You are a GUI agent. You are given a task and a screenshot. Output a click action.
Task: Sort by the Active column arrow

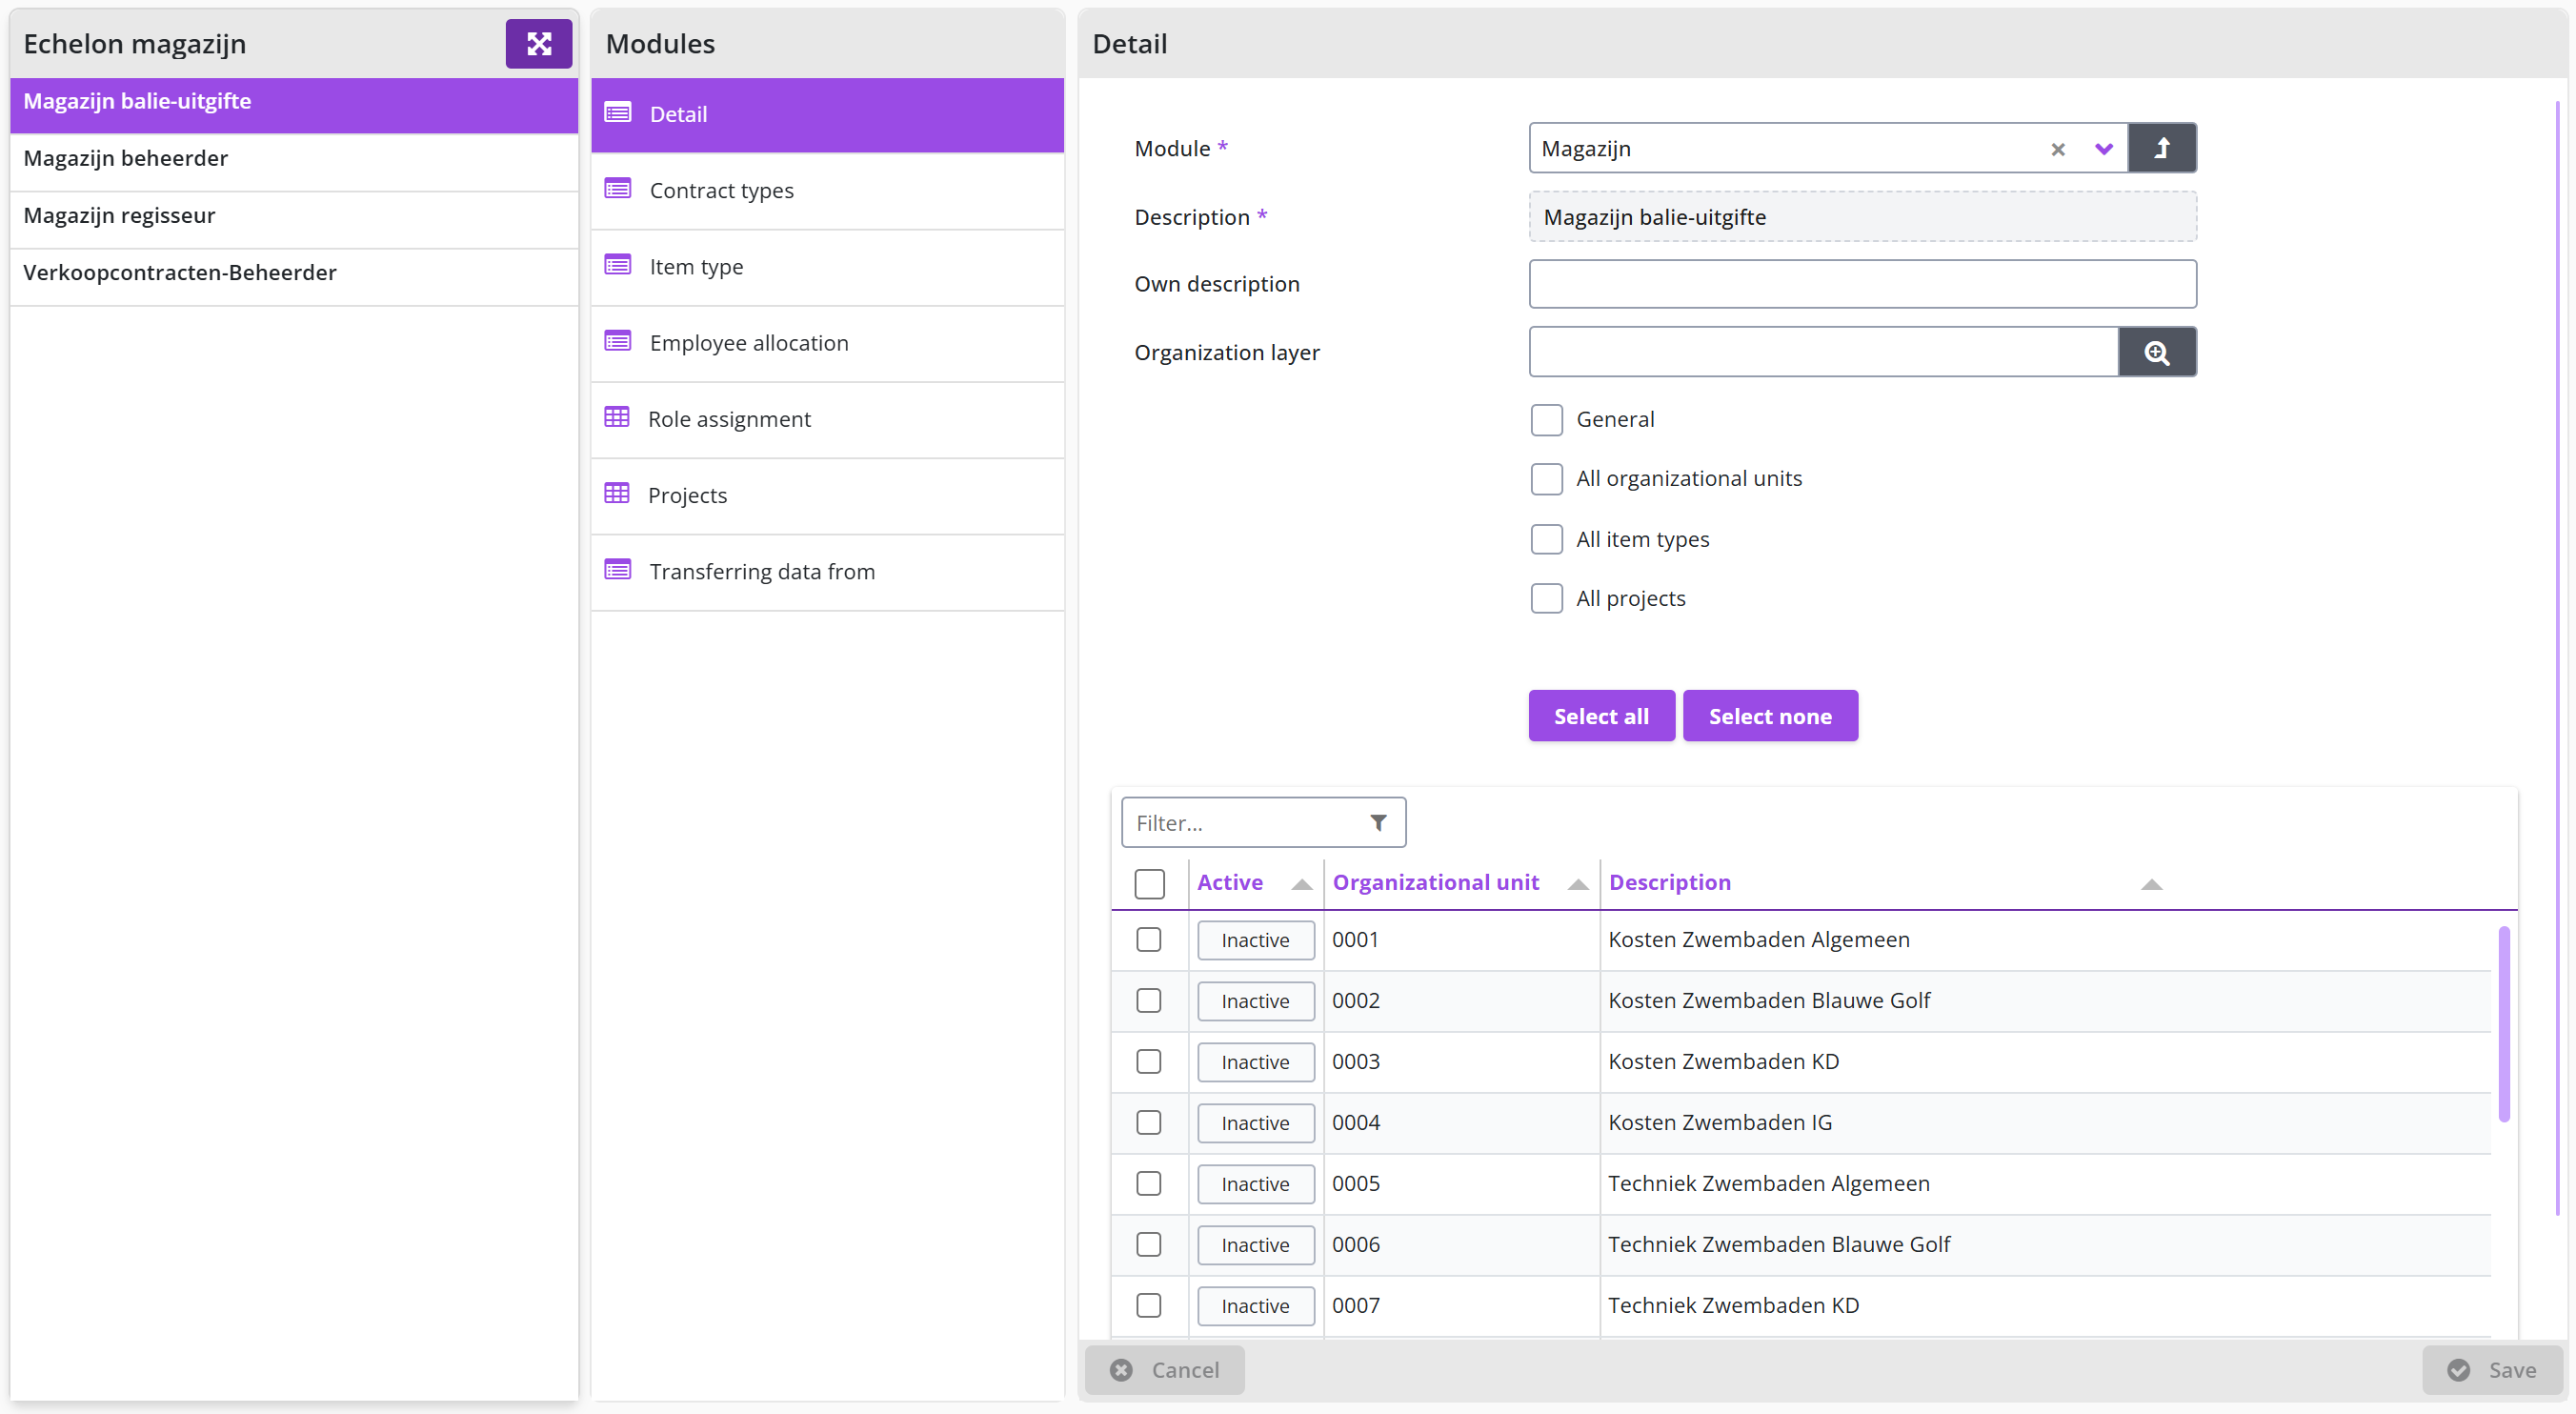1301,884
